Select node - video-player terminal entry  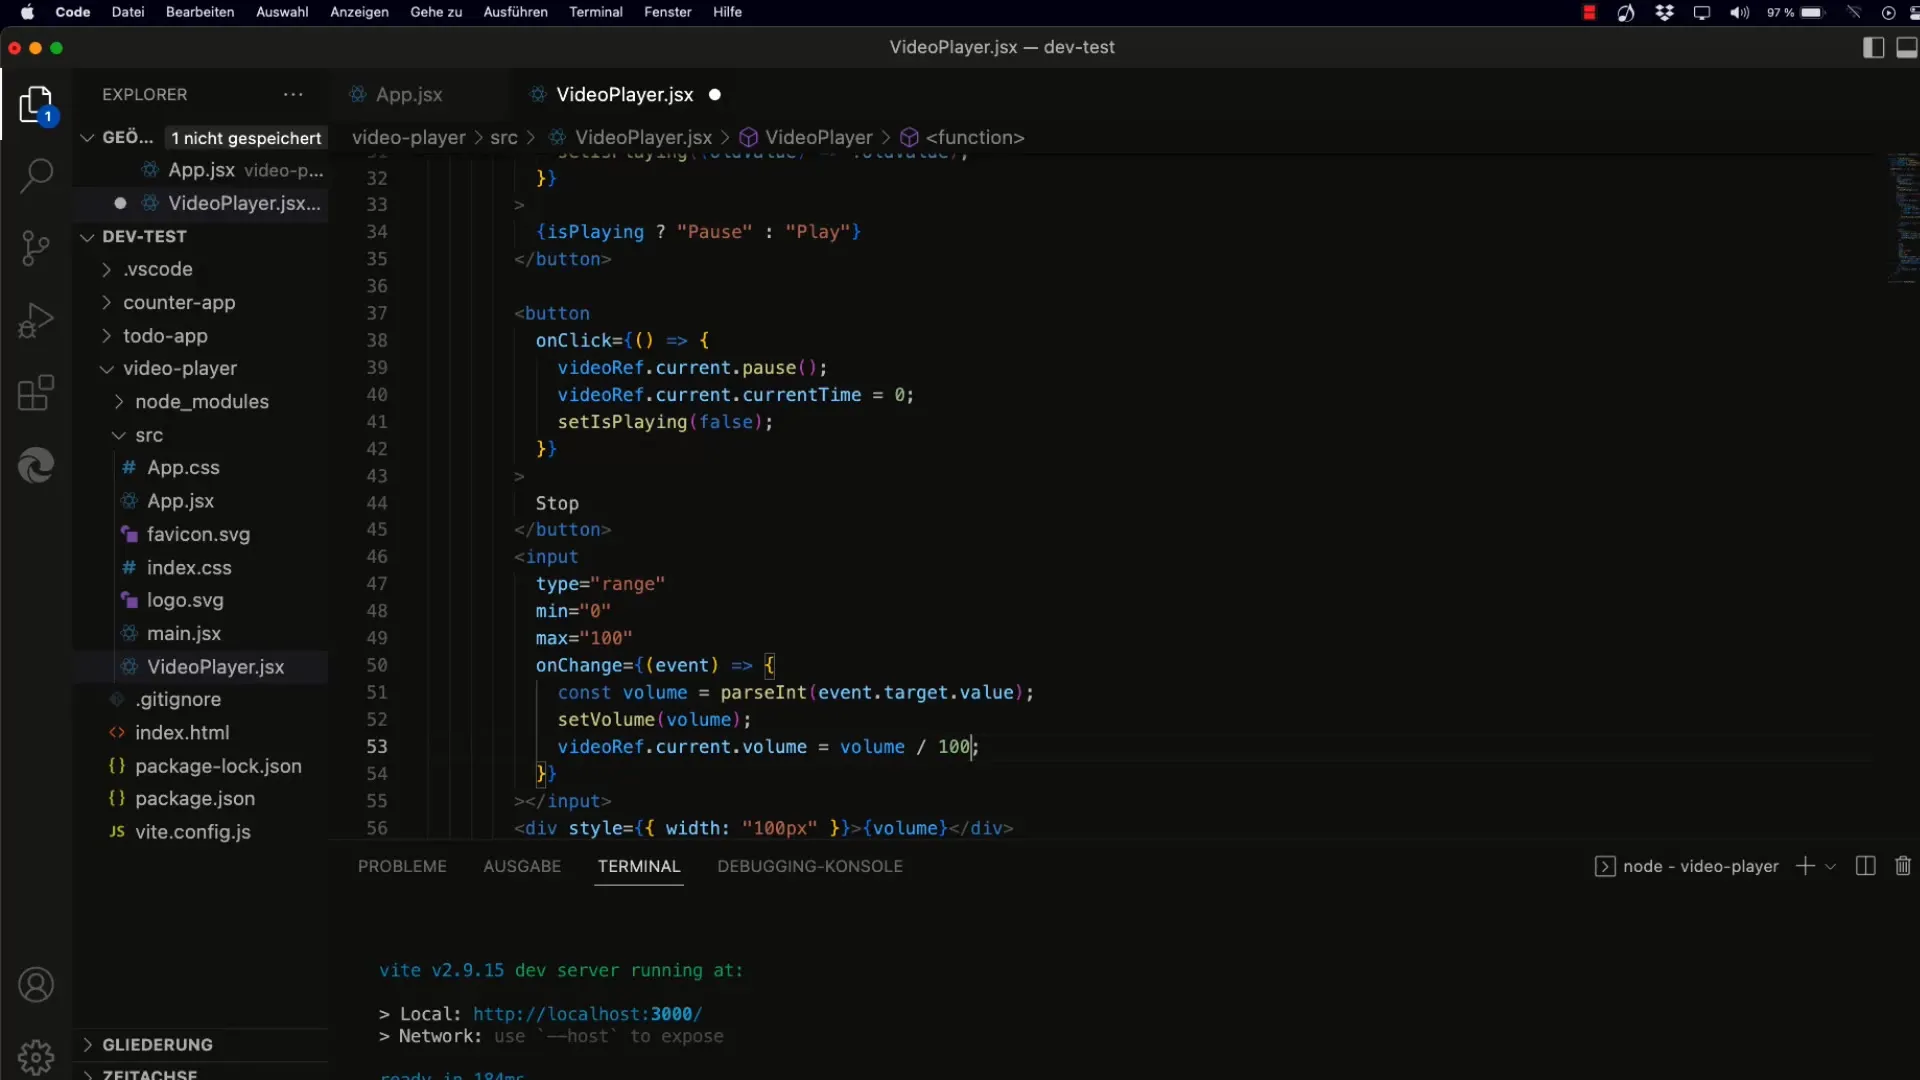[x=1687, y=866]
